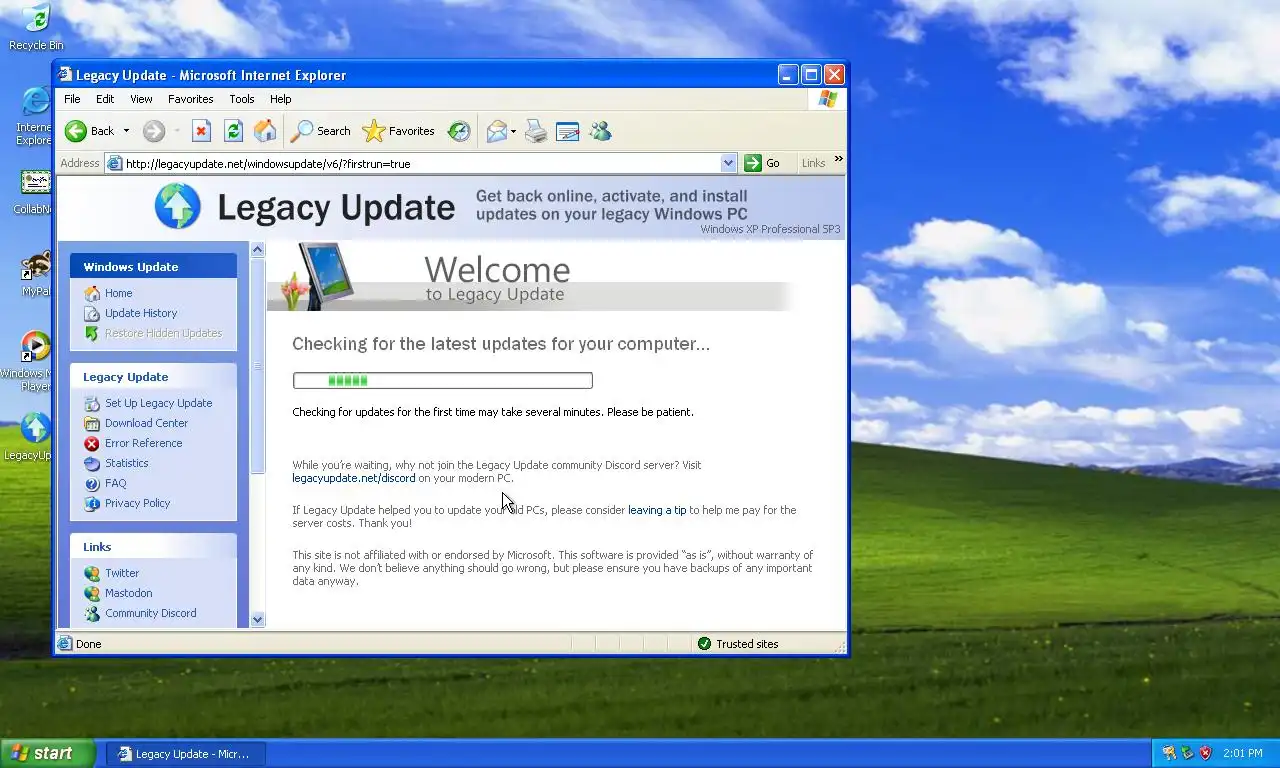The height and width of the screenshot is (768, 1280).
Task: Open the Messenger toolbar icon
Action: coord(600,131)
